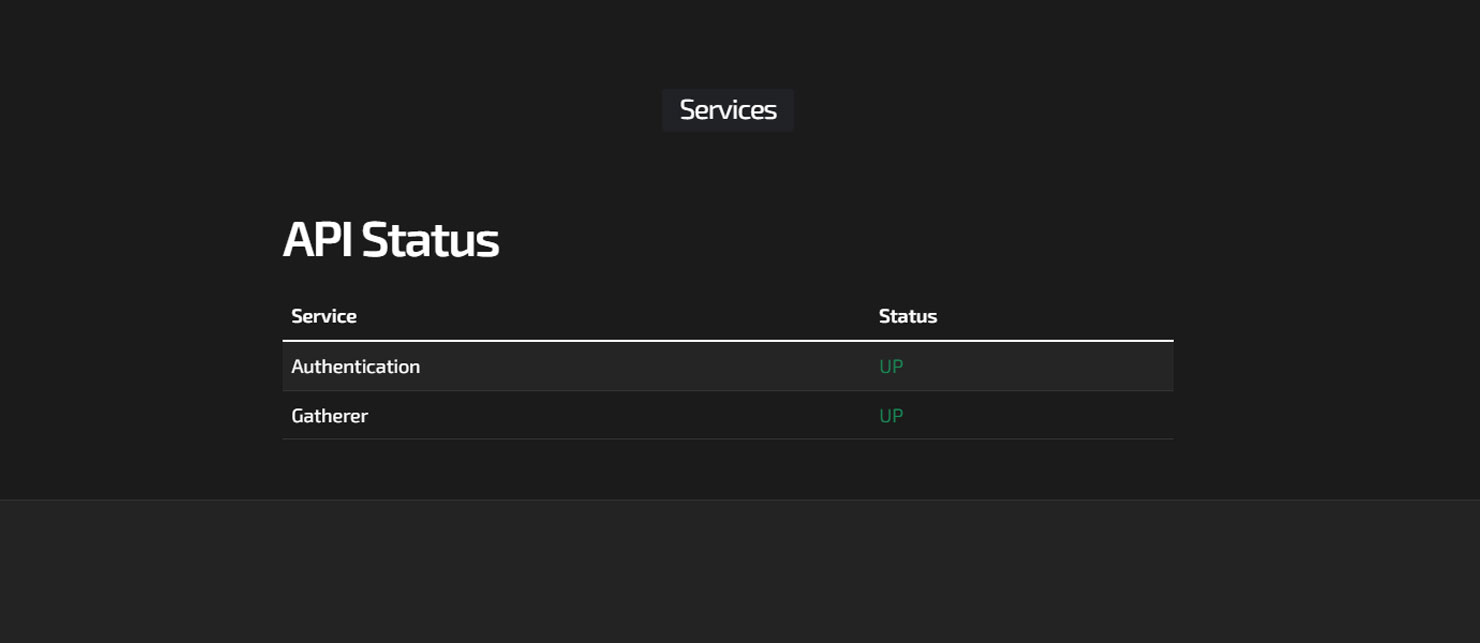The image size is (1480, 643).
Task: Open the Services navigation item
Action: (727, 110)
